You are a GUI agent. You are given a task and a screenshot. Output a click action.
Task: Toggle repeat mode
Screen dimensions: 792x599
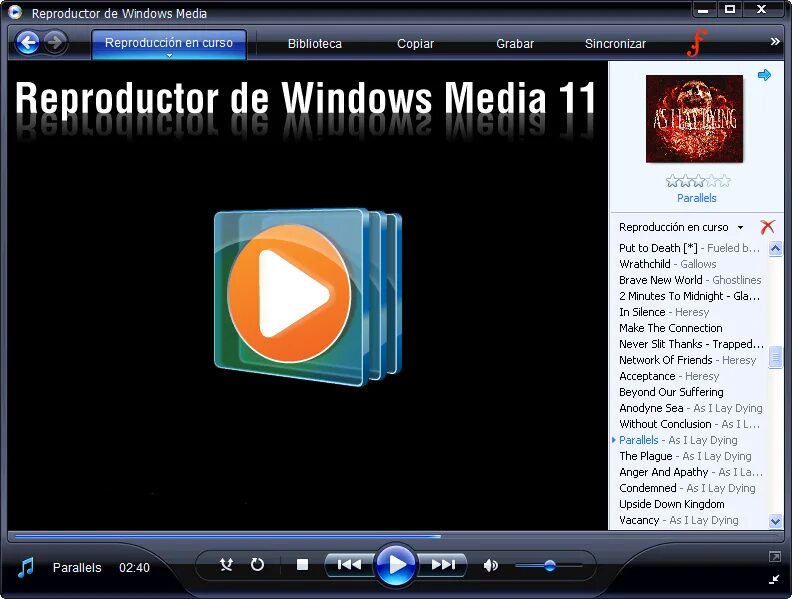coord(258,564)
